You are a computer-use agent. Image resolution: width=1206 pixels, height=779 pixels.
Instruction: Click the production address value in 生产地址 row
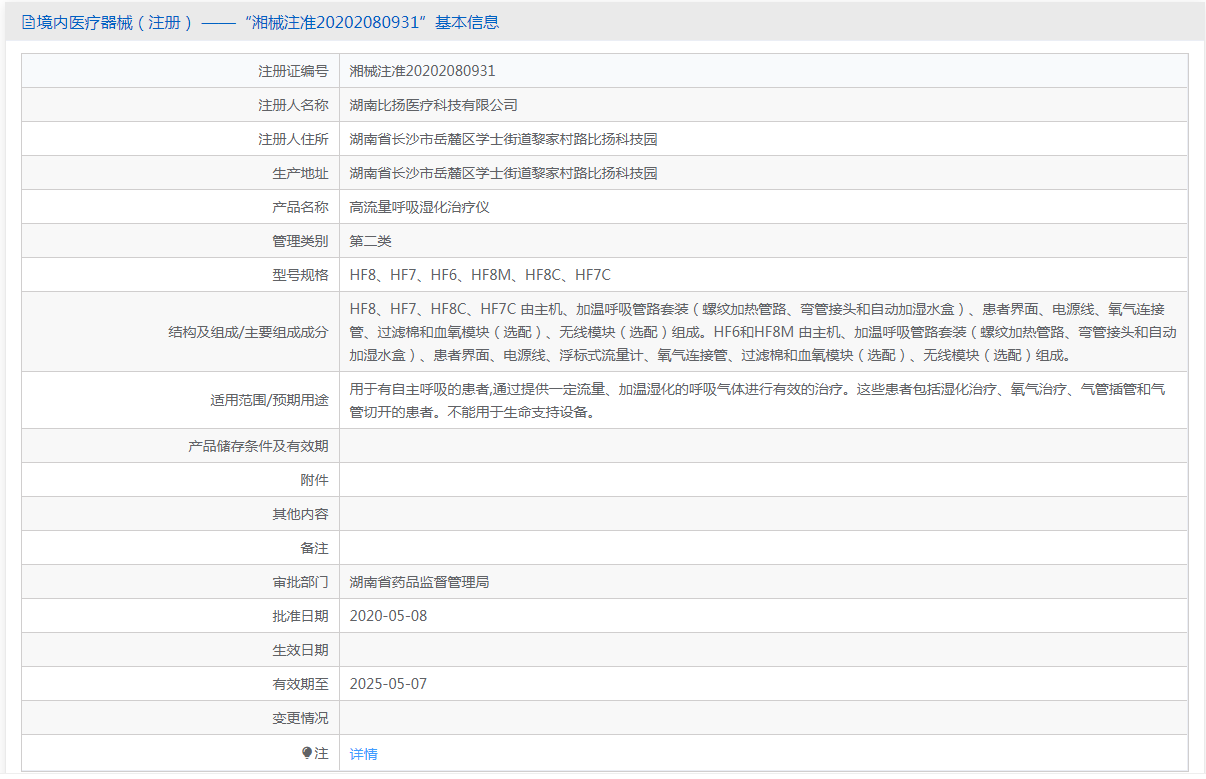tap(503, 173)
